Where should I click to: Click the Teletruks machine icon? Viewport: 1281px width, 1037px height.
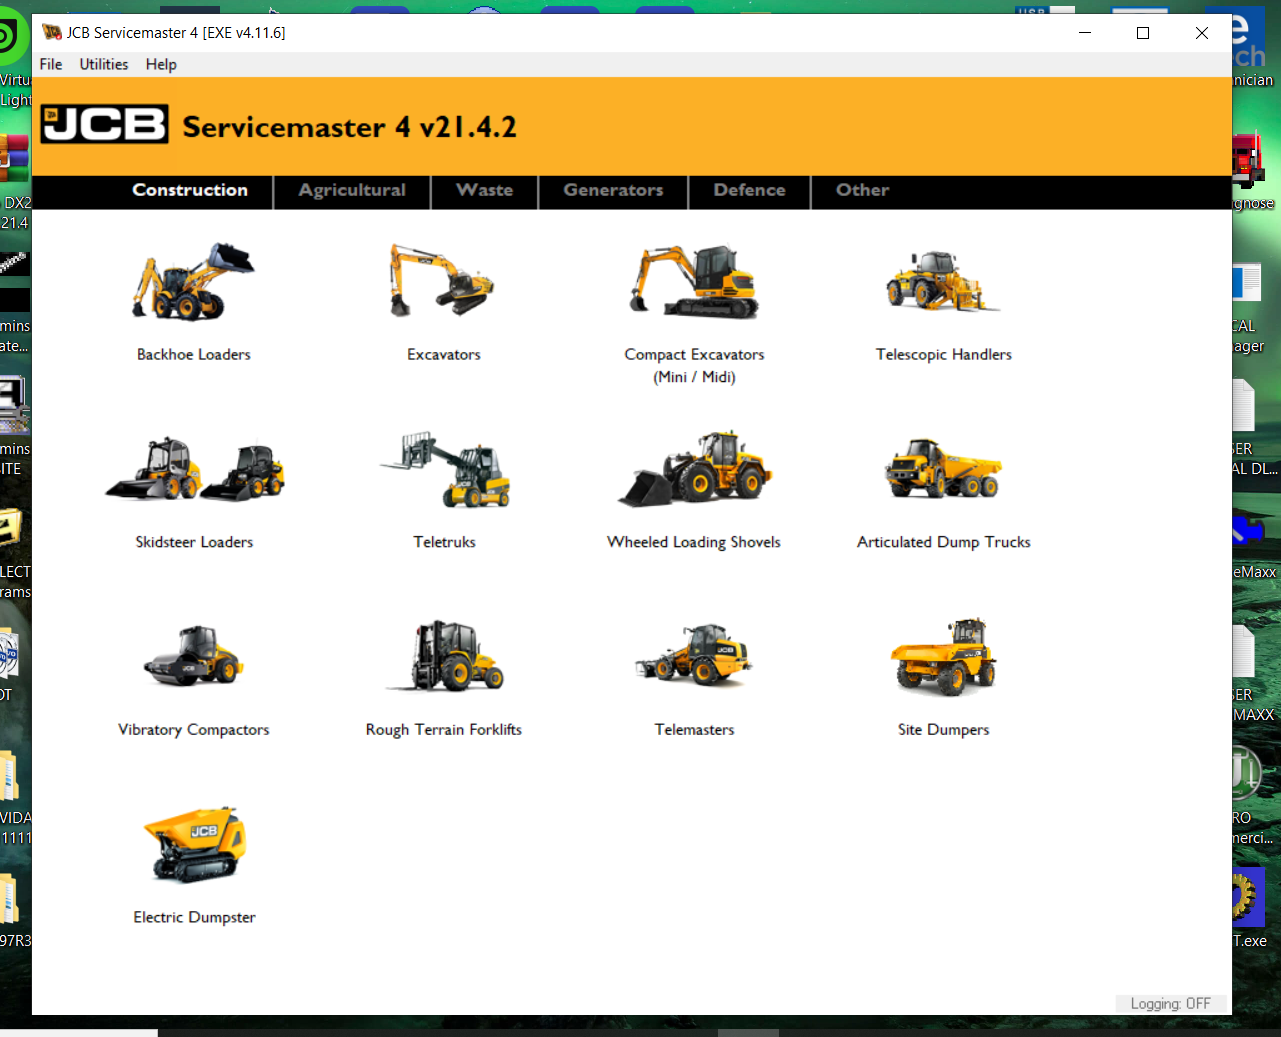(x=444, y=470)
